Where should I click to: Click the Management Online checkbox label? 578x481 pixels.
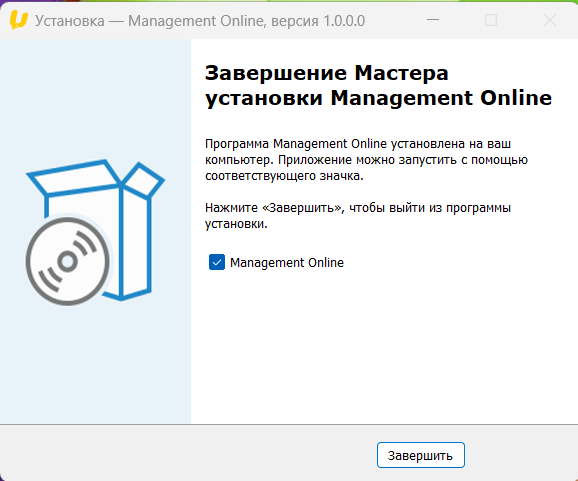[x=287, y=263]
